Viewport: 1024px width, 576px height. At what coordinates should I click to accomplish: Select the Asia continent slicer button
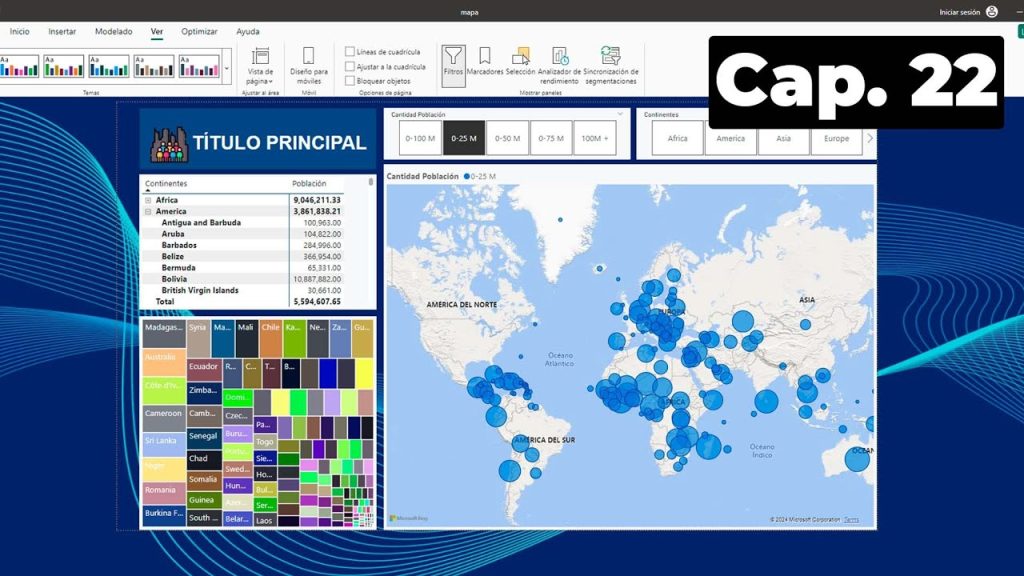click(x=783, y=138)
